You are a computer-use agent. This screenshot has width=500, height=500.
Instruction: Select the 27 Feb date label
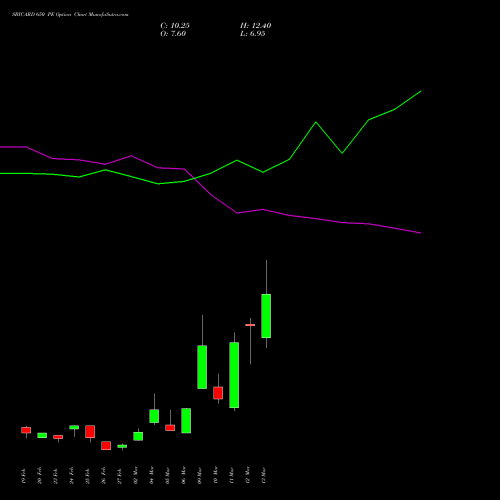(120, 476)
